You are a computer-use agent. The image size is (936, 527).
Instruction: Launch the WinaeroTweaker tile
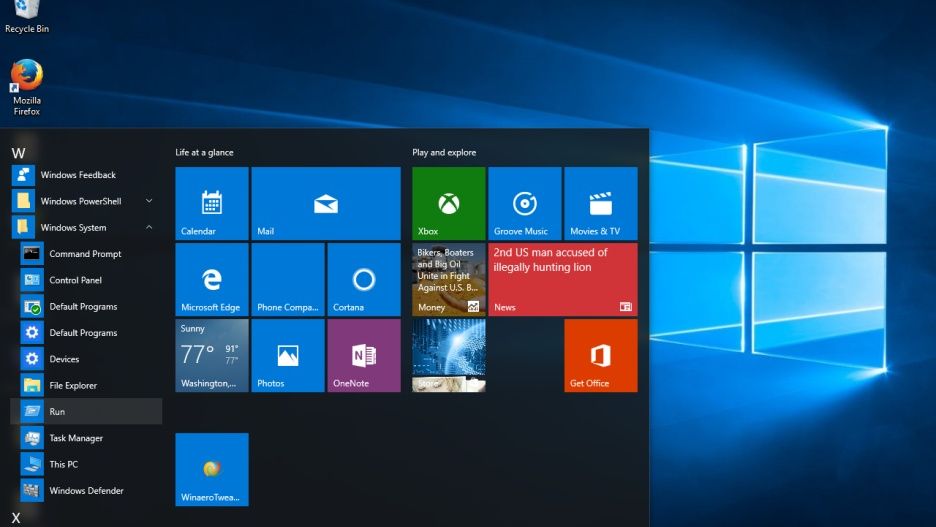(212, 470)
